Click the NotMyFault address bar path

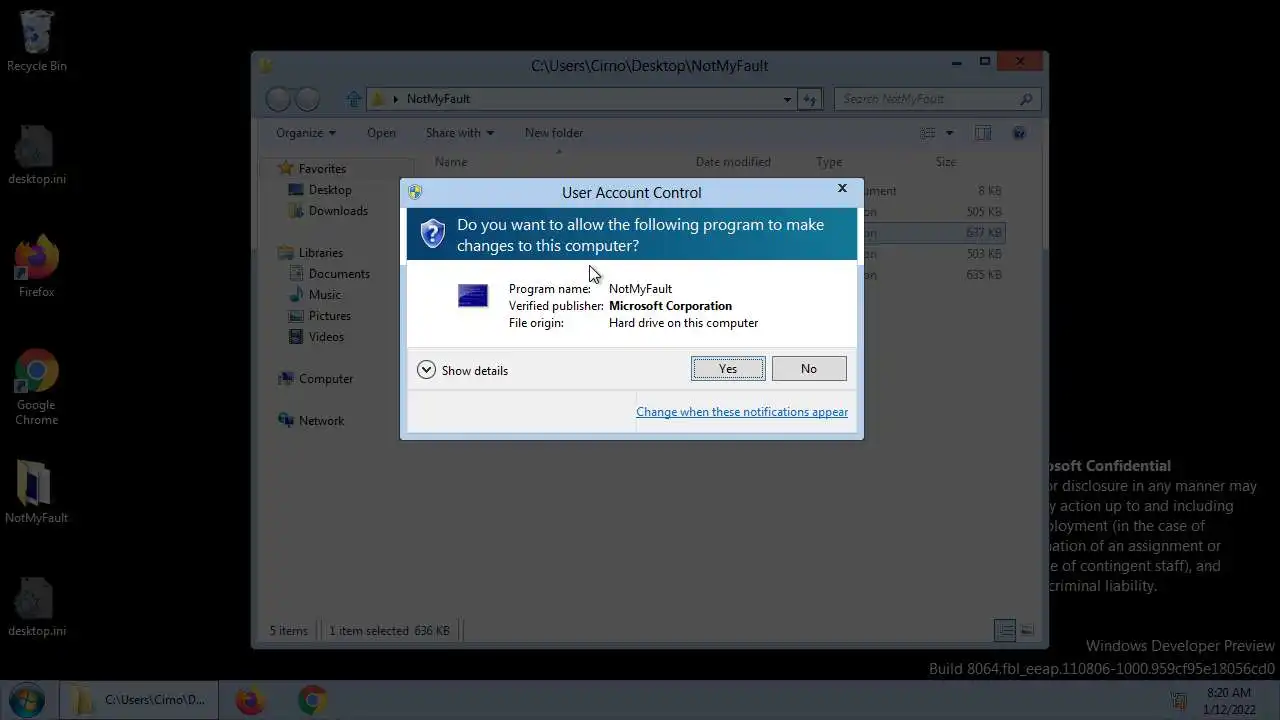pos(438,99)
